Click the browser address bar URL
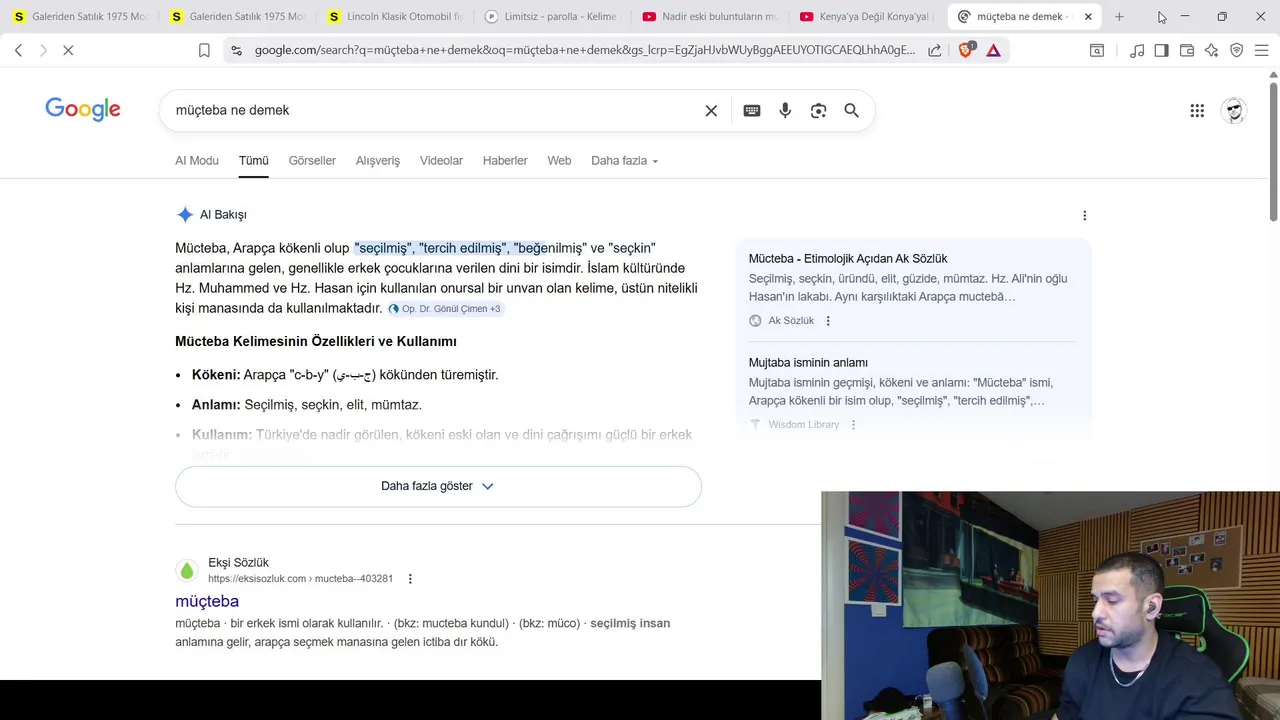This screenshot has width=1280, height=720. tap(584, 50)
